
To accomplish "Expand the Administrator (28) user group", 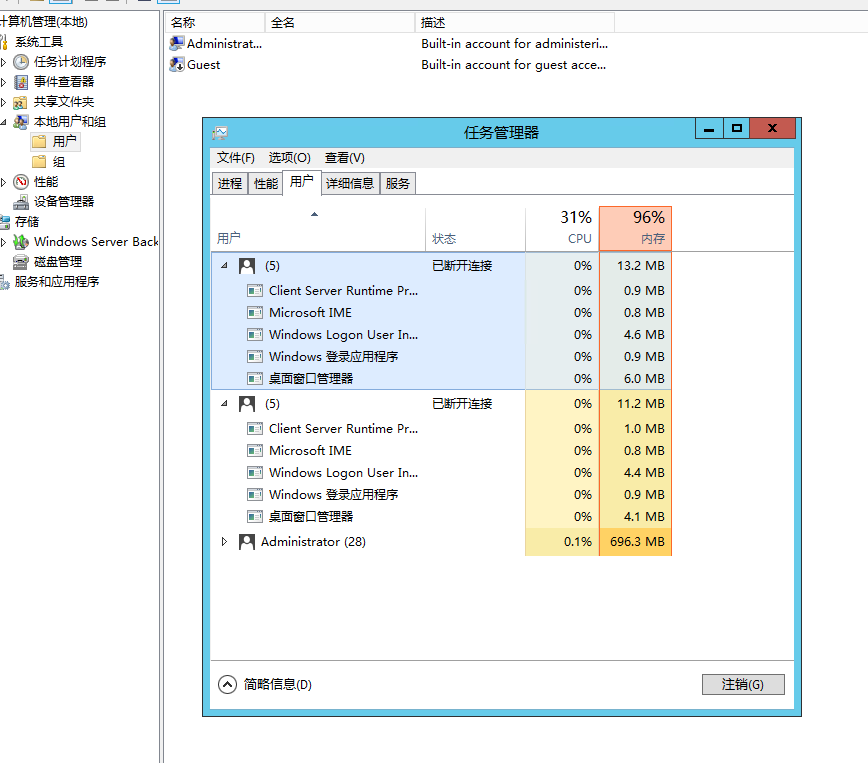I will click(x=224, y=542).
